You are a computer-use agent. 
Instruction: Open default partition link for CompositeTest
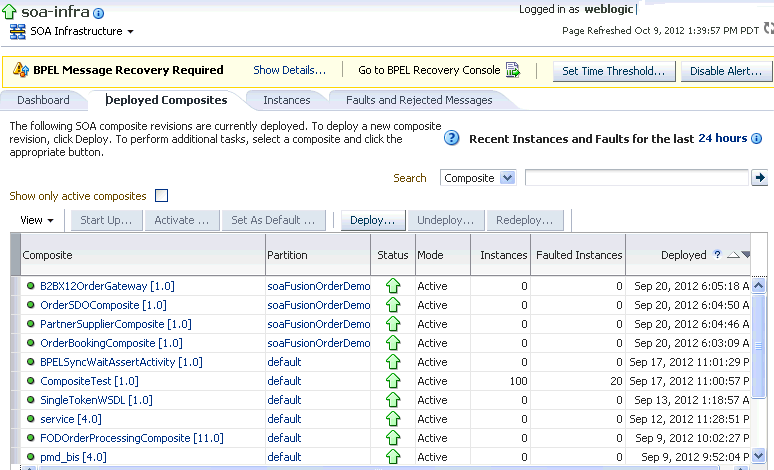click(x=284, y=381)
